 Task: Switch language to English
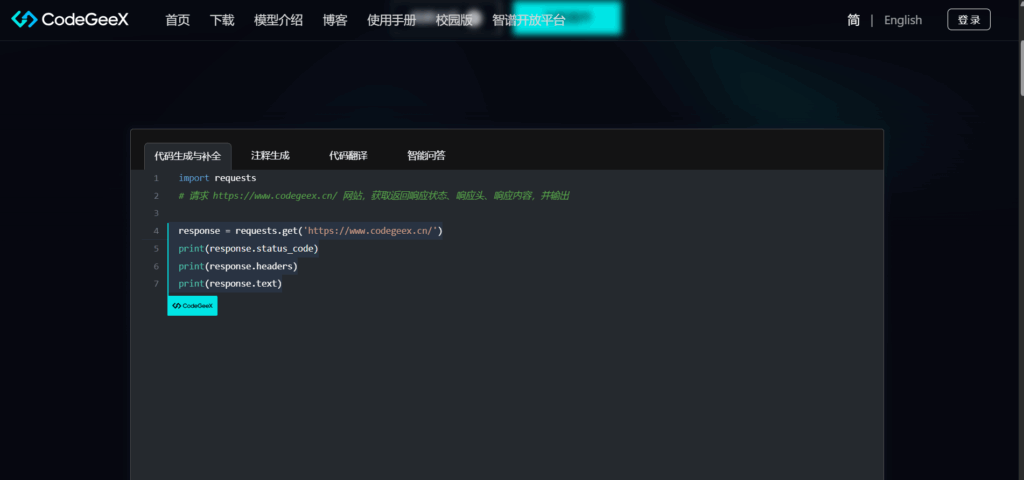pyautogui.click(x=903, y=20)
